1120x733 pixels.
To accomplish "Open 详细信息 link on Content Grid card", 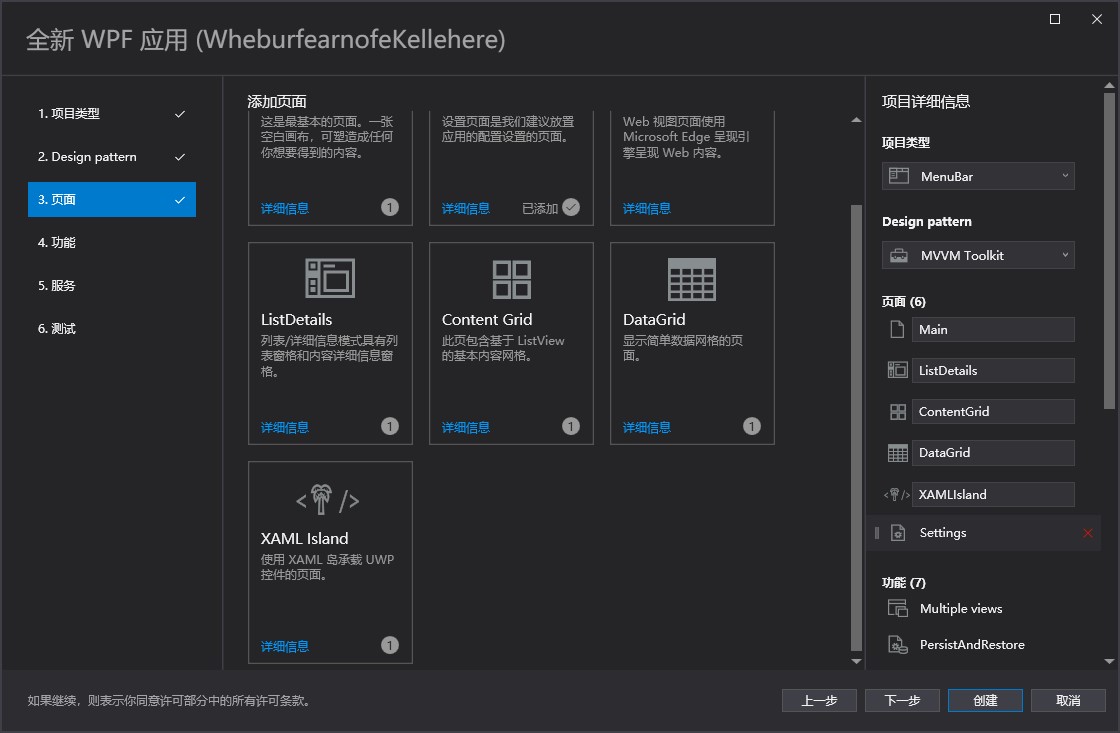I will [x=466, y=427].
